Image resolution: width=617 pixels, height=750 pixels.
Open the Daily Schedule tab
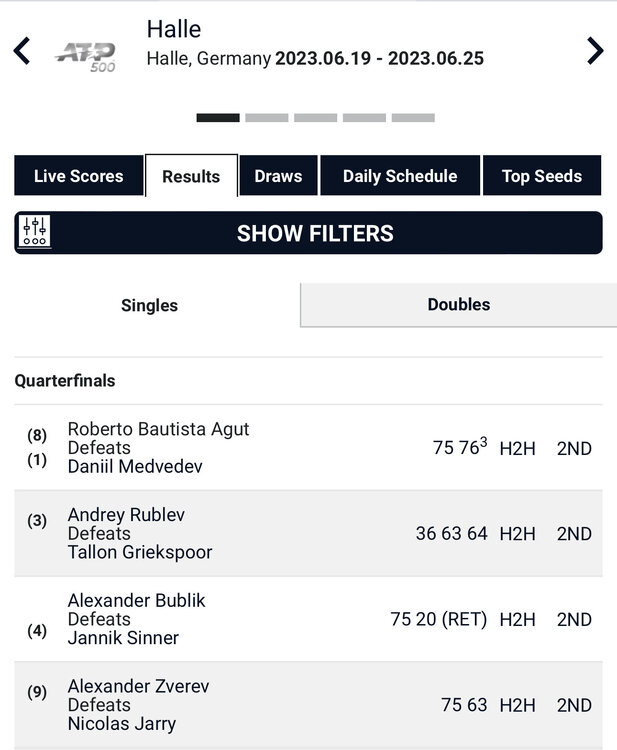pos(400,176)
